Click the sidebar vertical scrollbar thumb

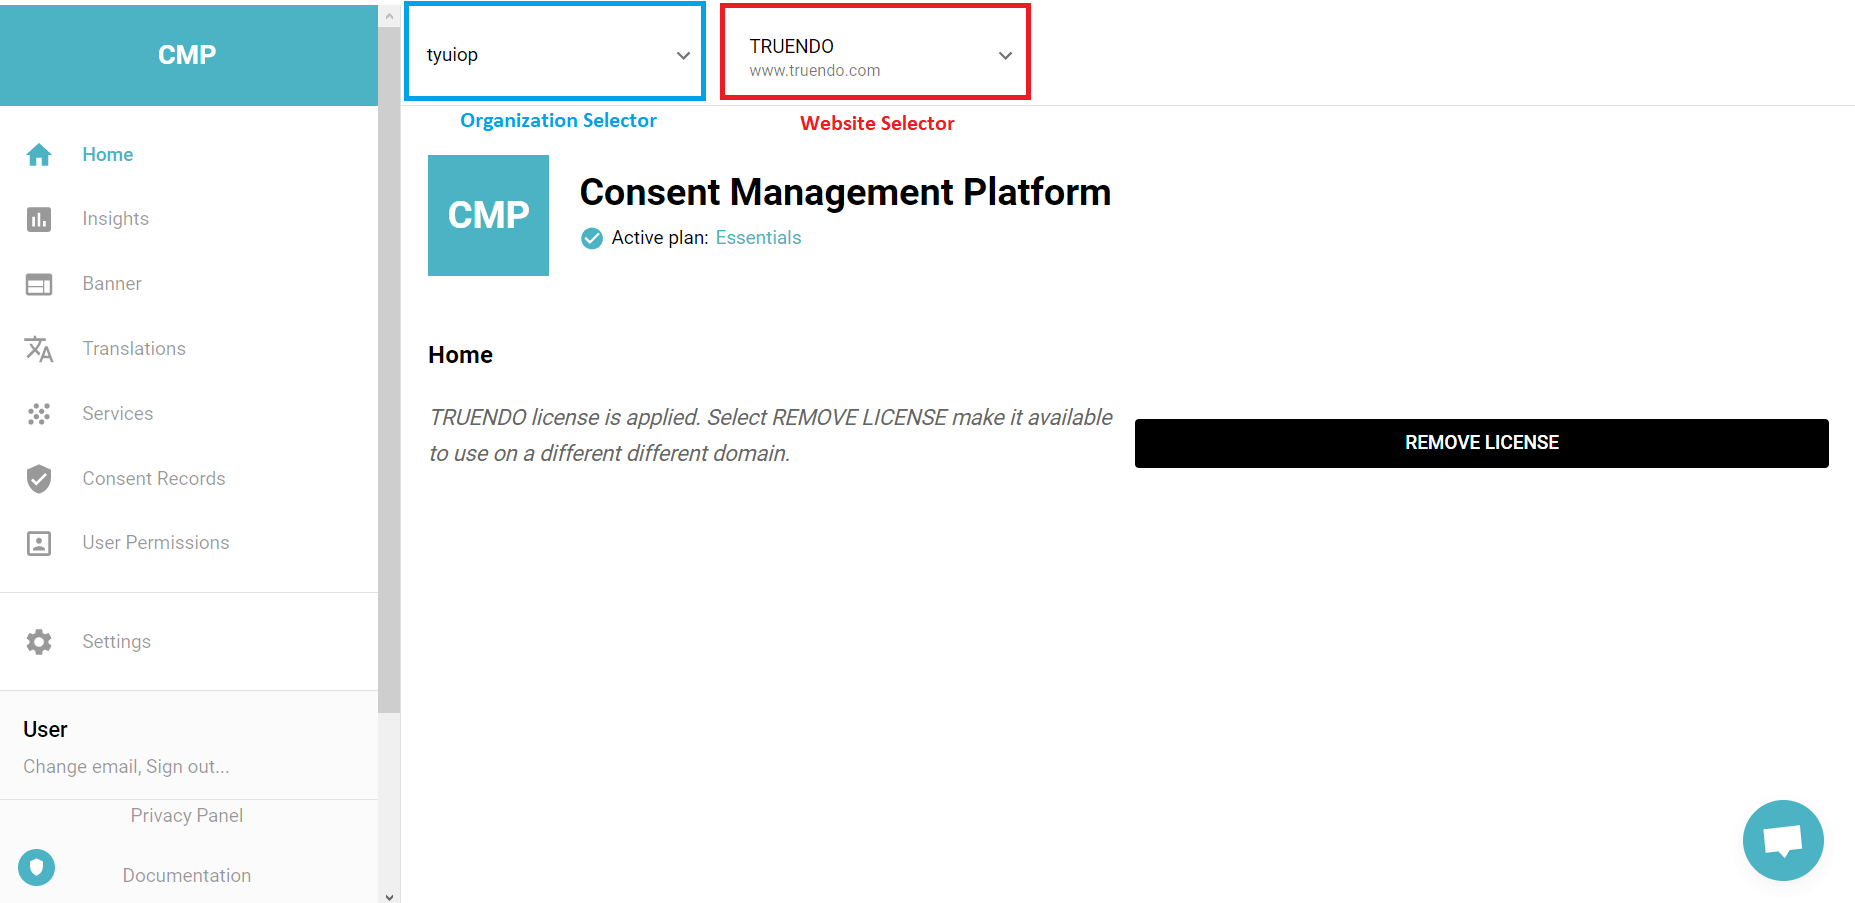pos(389,368)
